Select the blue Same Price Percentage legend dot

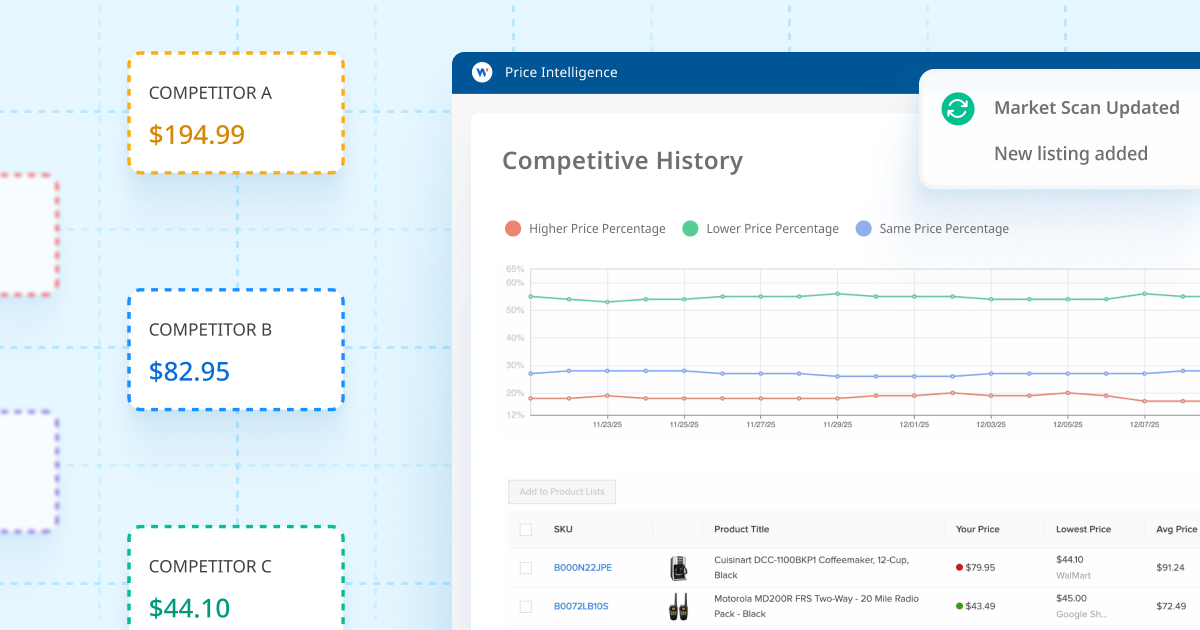(862, 228)
